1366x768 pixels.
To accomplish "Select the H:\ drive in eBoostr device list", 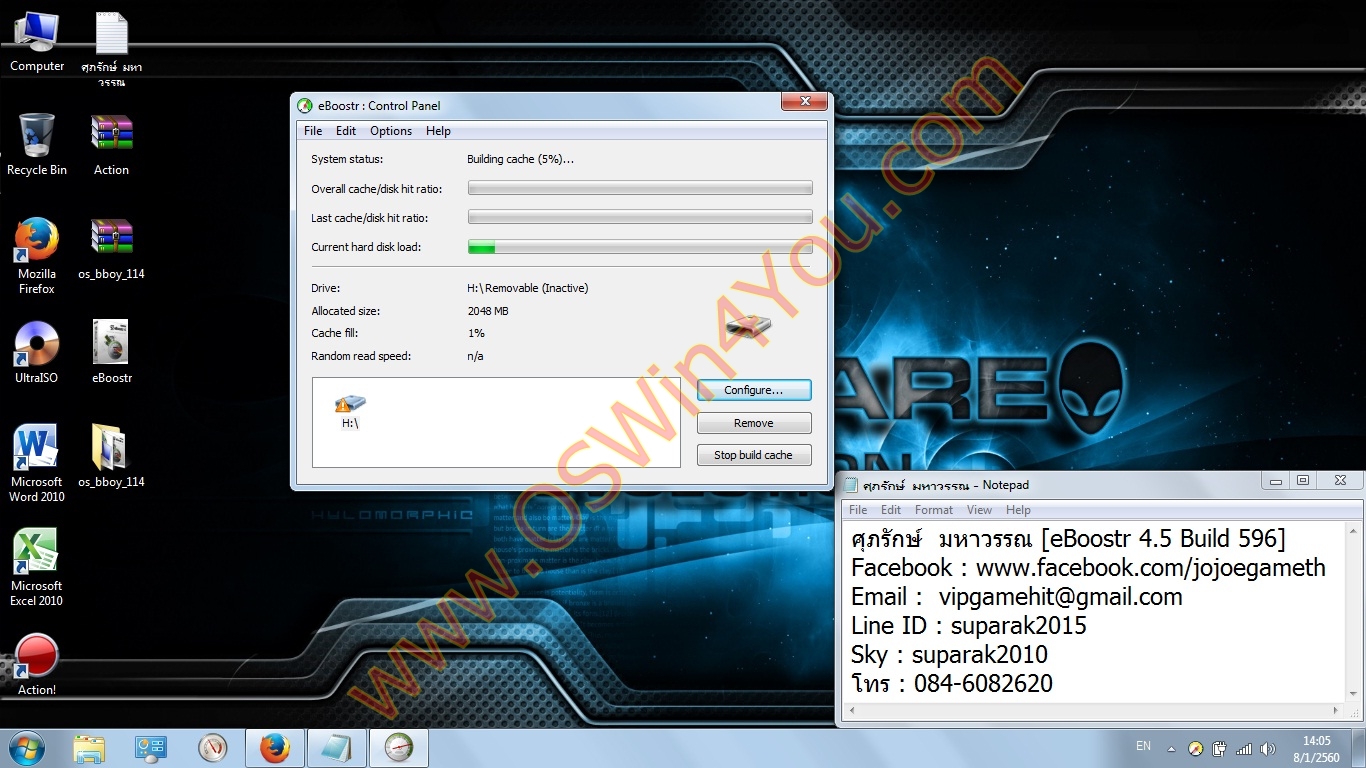I will click(350, 411).
